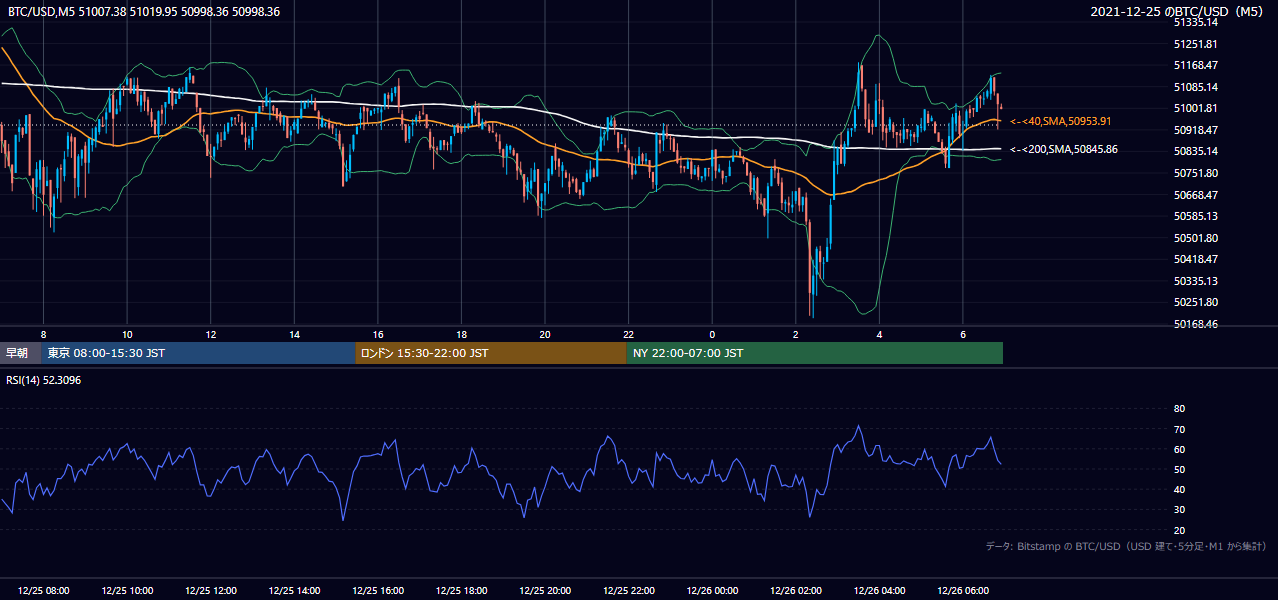Select the RSI axis value 20
Screen dimensions: 1278x600
coord(1179,530)
